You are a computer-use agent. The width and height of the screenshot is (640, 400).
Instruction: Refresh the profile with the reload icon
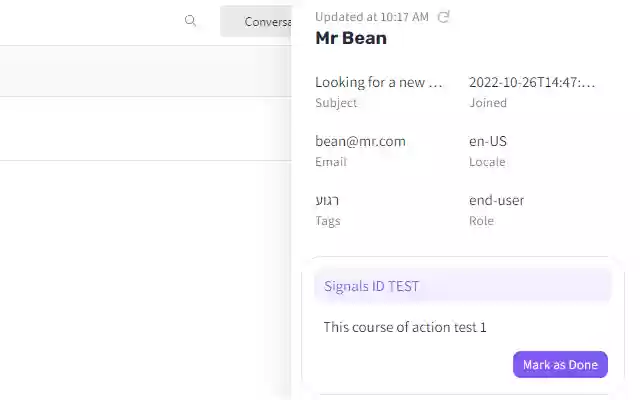point(445,17)
